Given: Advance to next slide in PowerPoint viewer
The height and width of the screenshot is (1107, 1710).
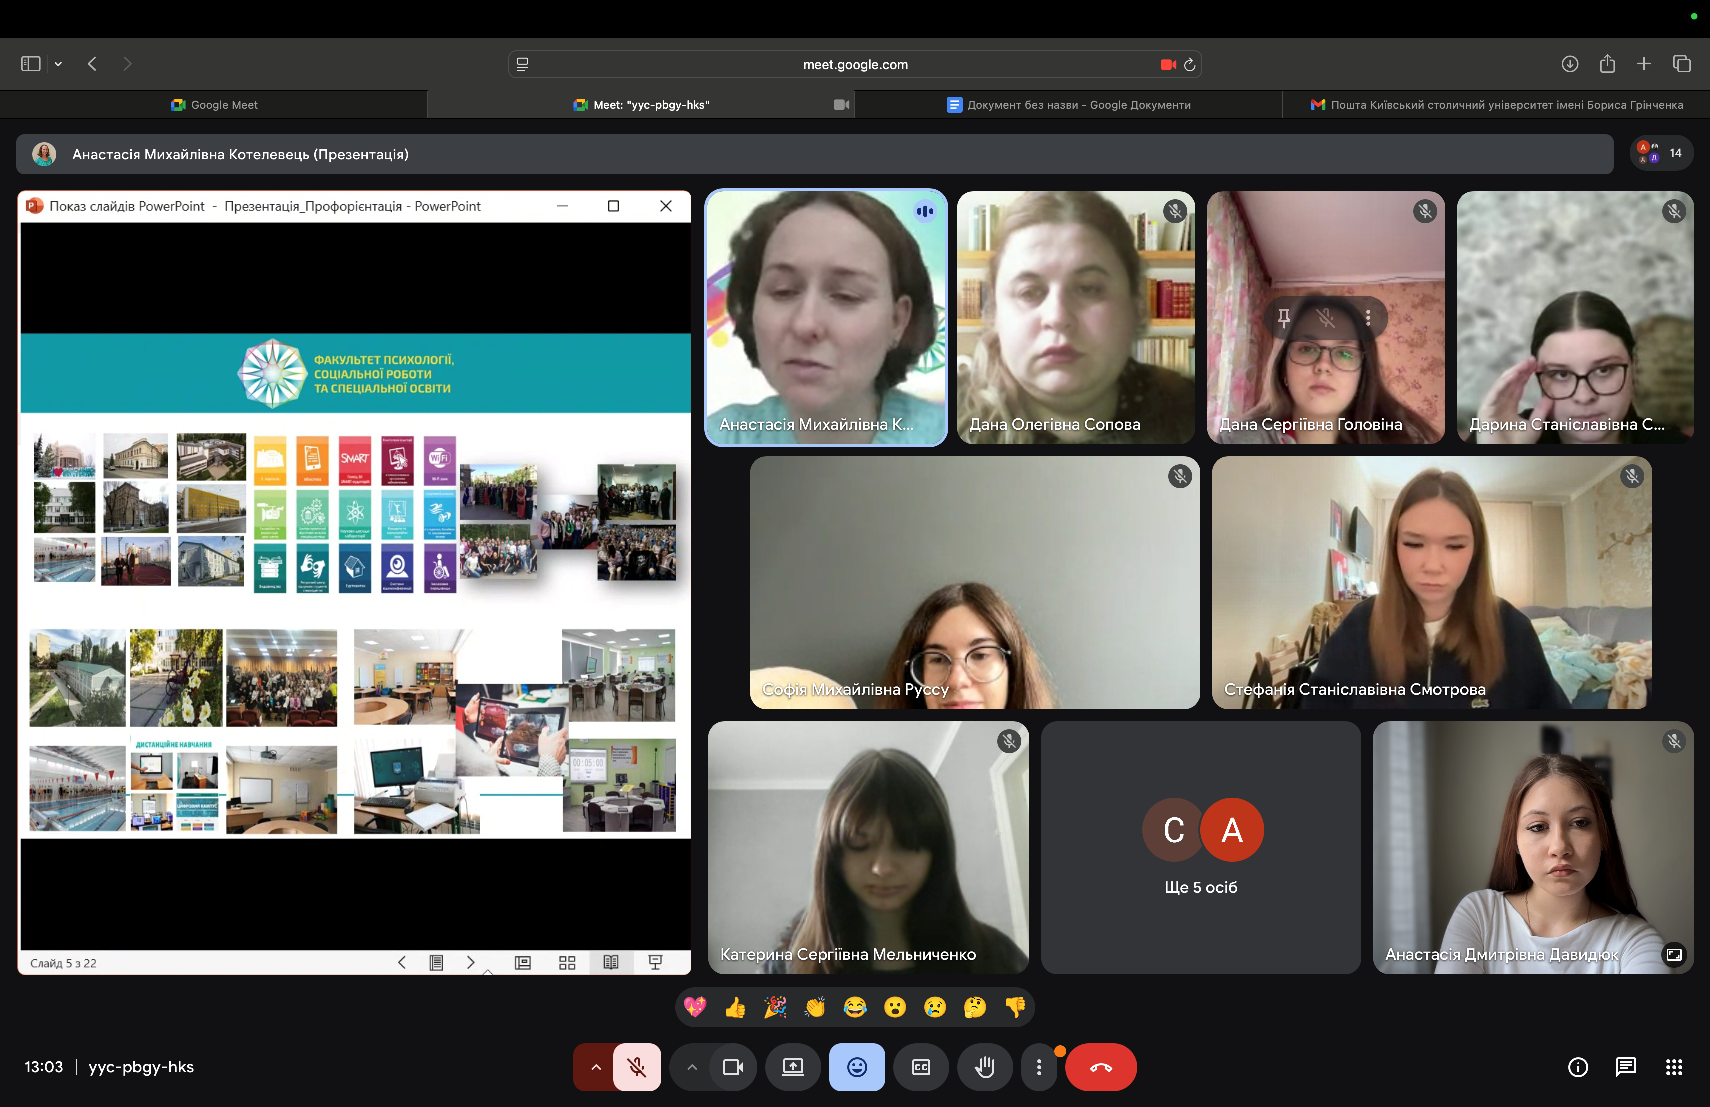Looking at the screenshot, I should (x=471, y=962).
